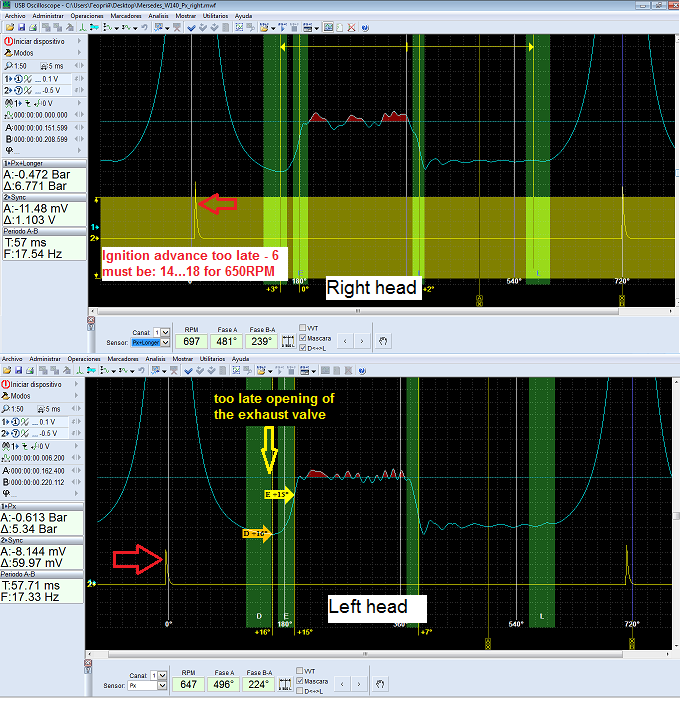Viewport: 681px width, 702px height.
Task: Uncheck Mascara in the lower phase panel
Action: [300, 681]
